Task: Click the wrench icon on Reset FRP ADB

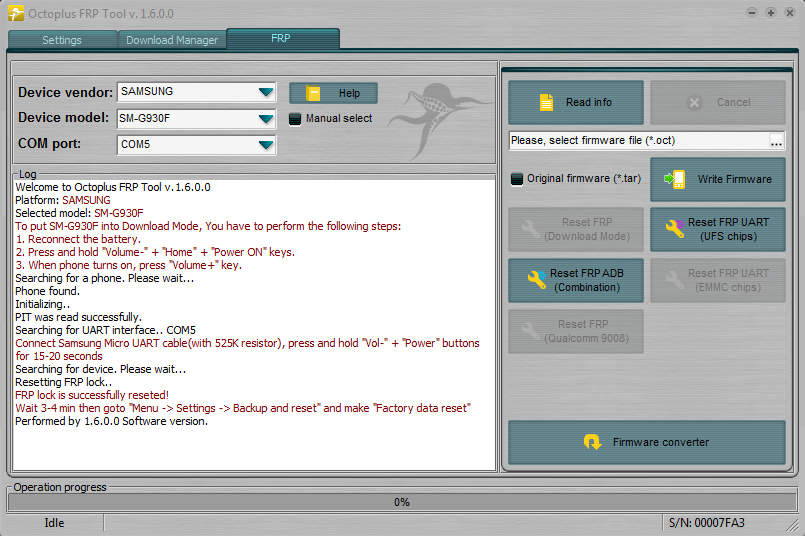Action: (537, 279)
